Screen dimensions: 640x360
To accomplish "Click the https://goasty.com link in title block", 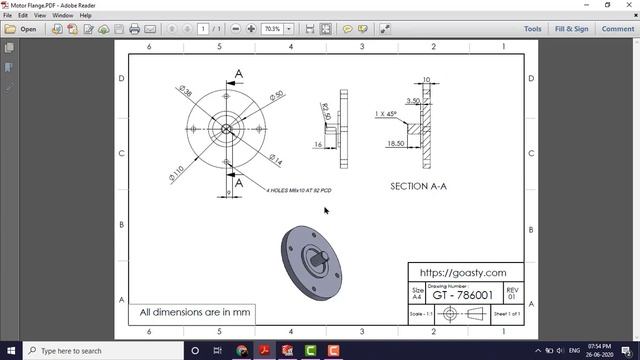I will tap(463, 273).
